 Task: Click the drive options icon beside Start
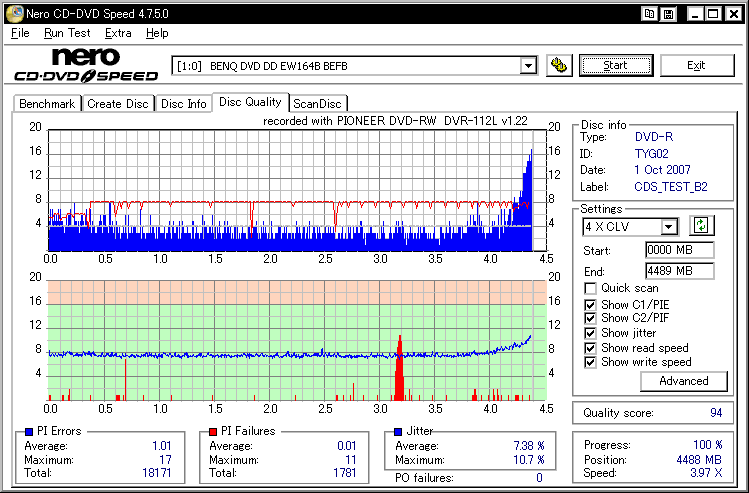pos(559,65)
